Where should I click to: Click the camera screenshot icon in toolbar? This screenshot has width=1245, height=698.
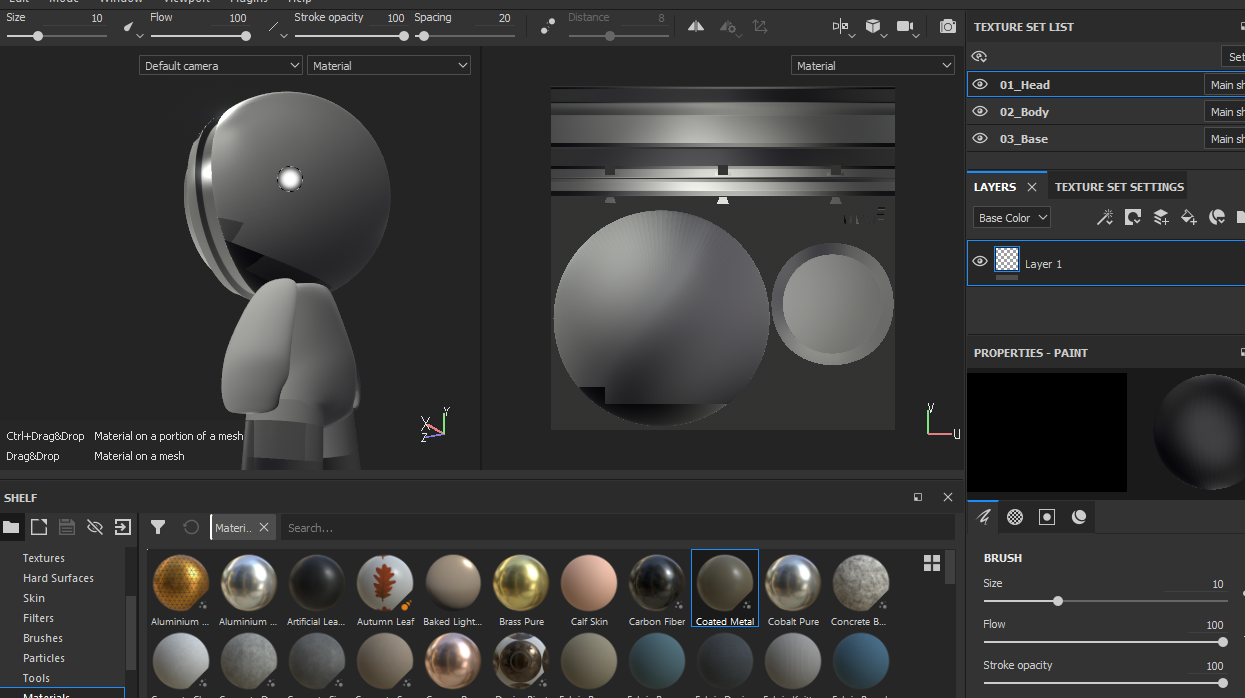947,27
